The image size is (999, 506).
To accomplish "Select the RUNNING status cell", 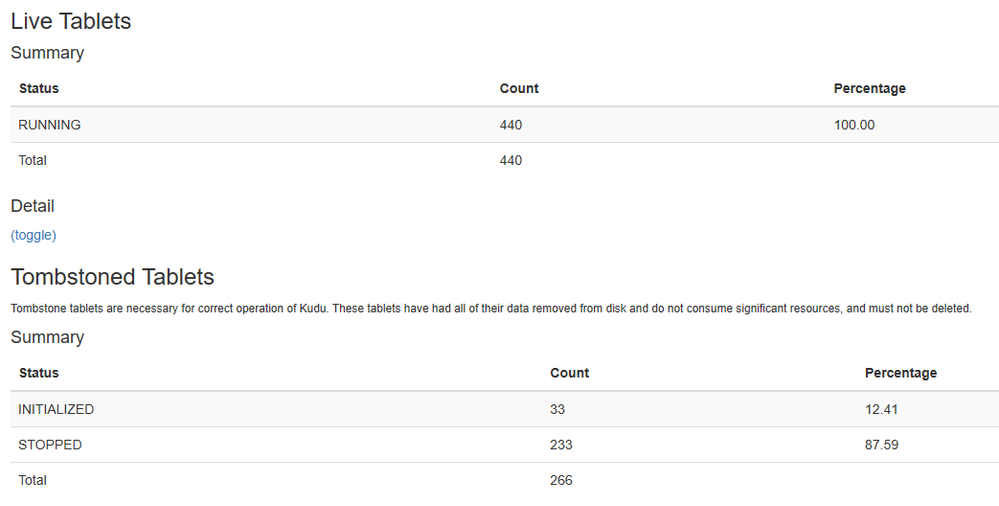I will click(x=50, y=125).
